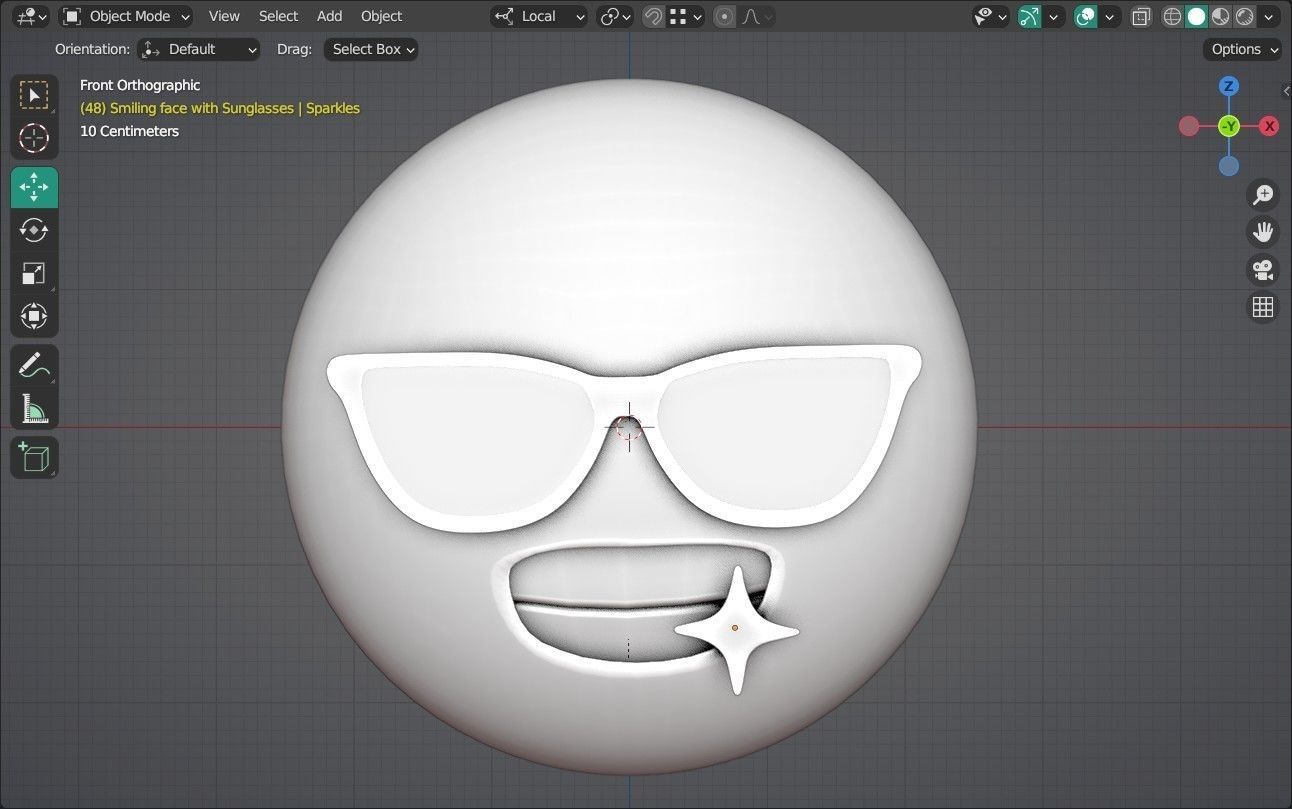
Task: Click the 'Front Orthographic' text label
Action: point(140,85)
